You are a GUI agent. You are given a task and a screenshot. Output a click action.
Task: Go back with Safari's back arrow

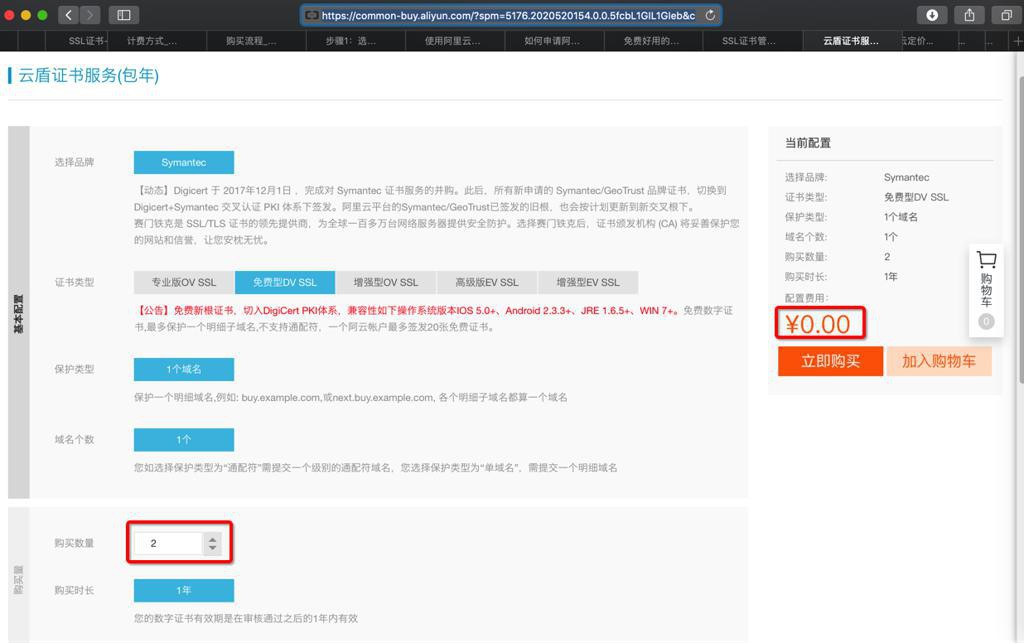point(69,15)
